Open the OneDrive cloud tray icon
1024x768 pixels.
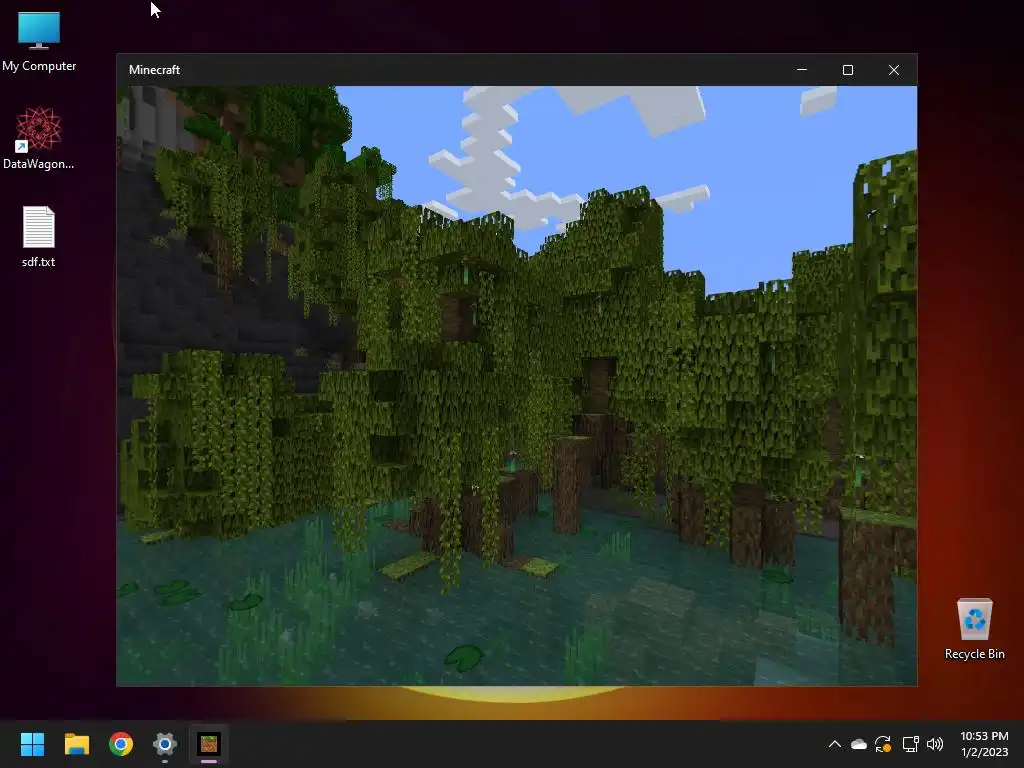tap(859, 744)
